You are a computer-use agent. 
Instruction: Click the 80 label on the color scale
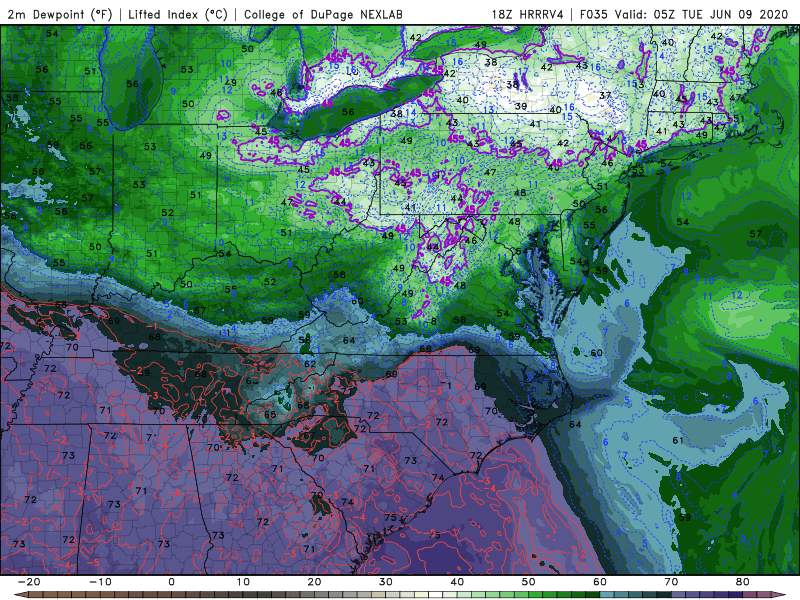click(x=743, y=582)
